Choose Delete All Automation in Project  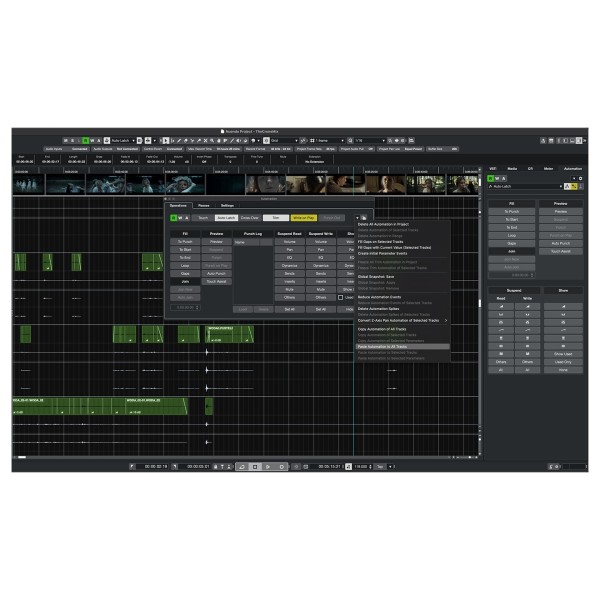(403, 224)
